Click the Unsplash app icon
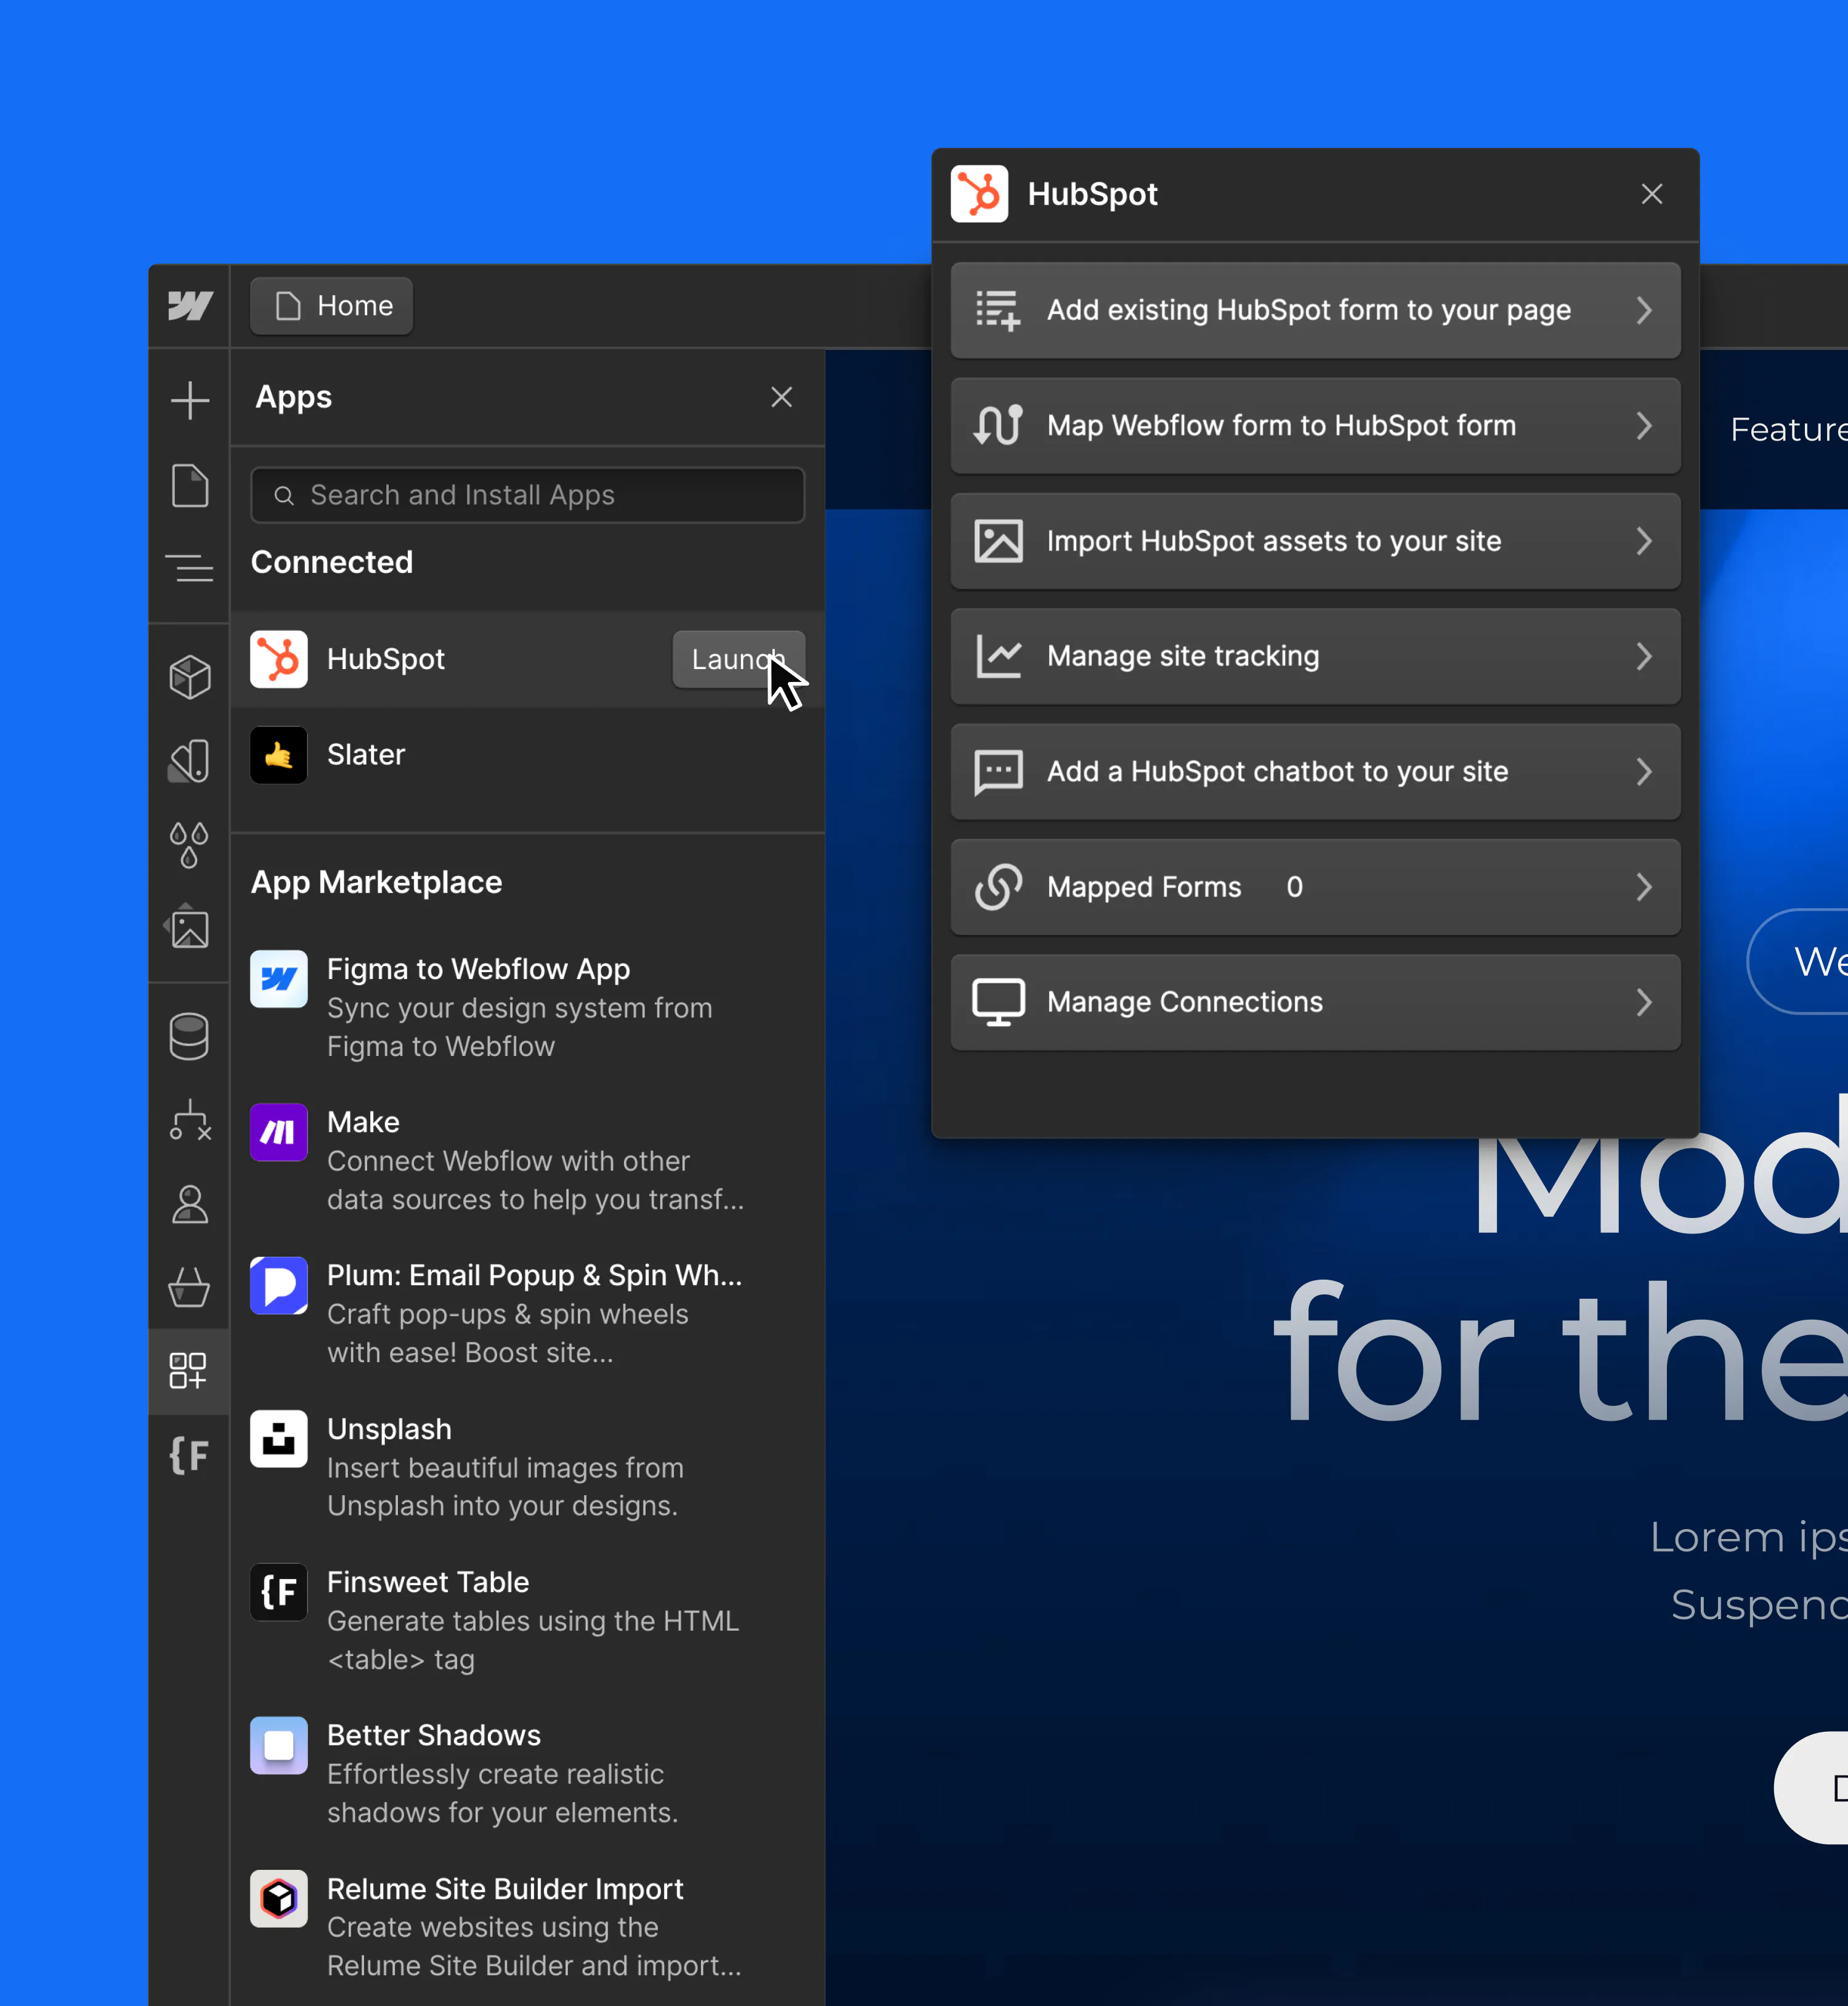Viewport: 1848px width, 2006px height. pos(279,1439)
